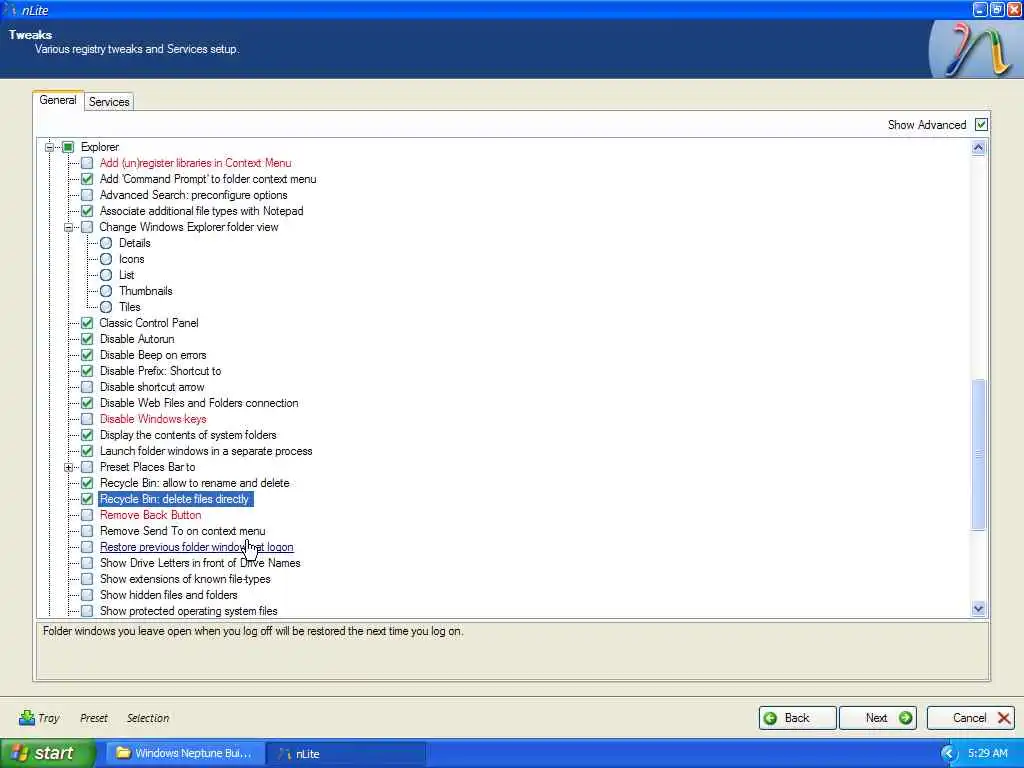Uncheck Disable Web Files and Folders connection
Image resolution: width=1024 pixels, height=768 pixels.
87,403
